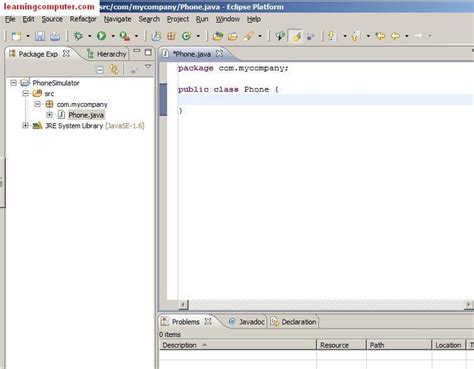Open the New wizard dropdown arrow

[x=28, y=36]
